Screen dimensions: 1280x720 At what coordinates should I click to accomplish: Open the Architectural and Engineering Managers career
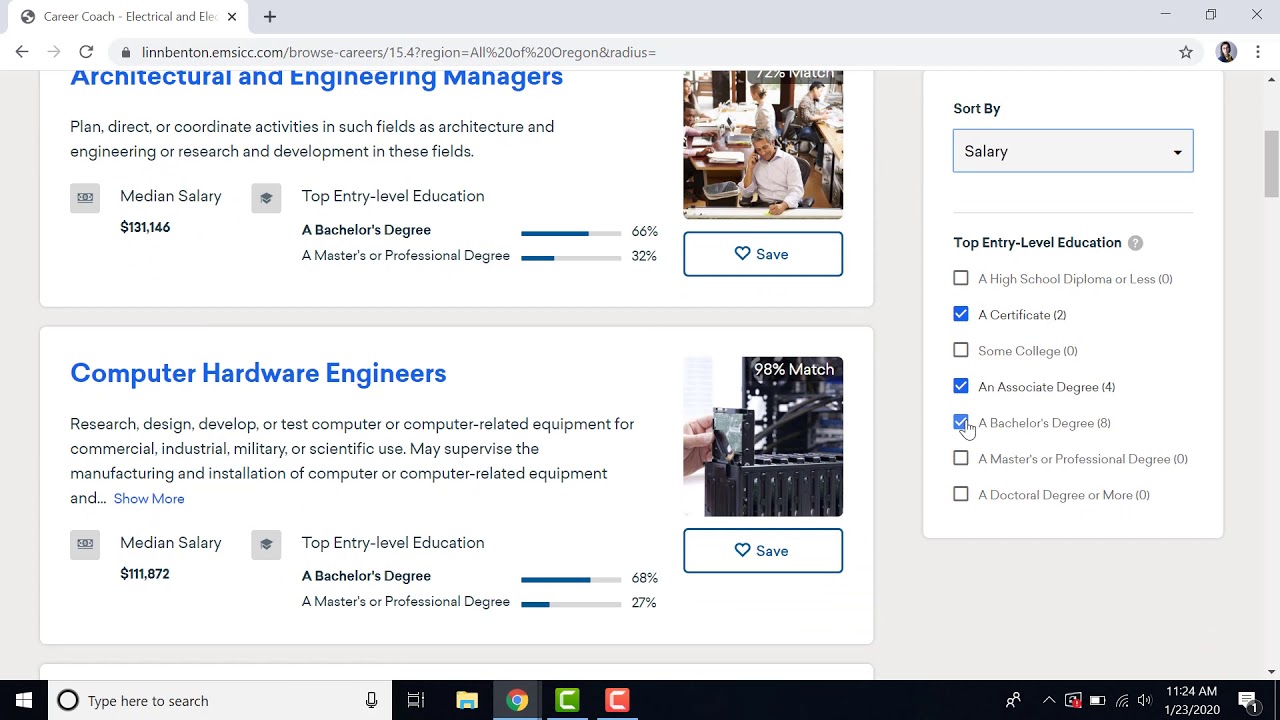[316, 78]
